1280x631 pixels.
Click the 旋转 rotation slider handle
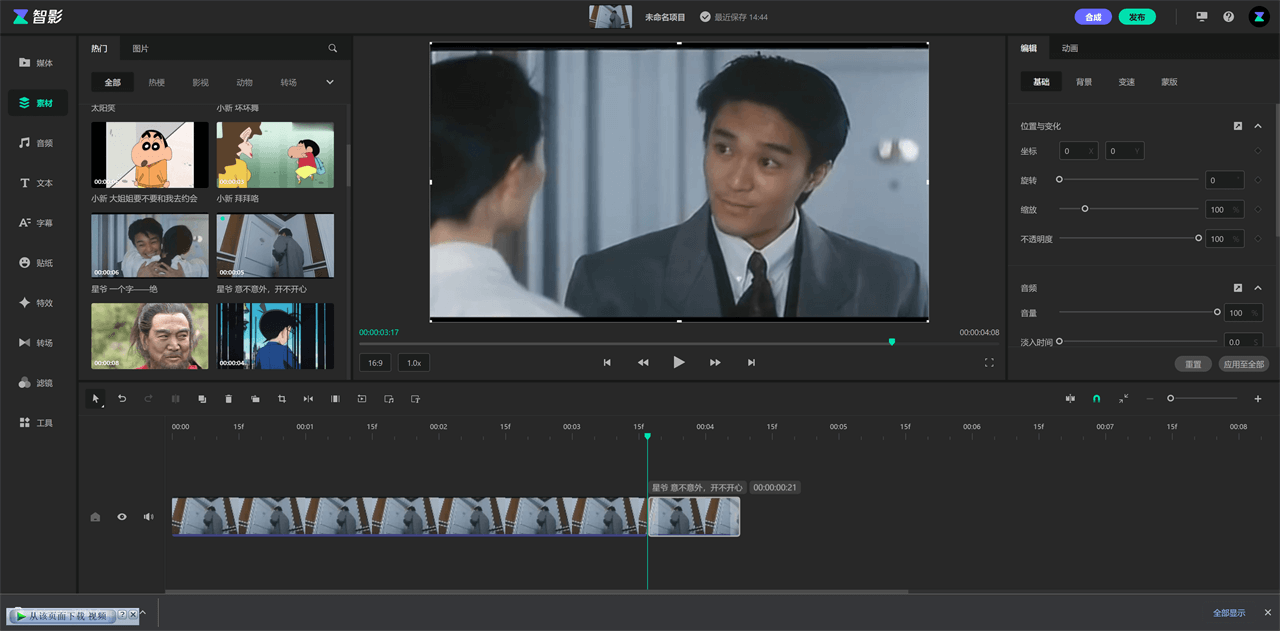(x=1059, y=179)
